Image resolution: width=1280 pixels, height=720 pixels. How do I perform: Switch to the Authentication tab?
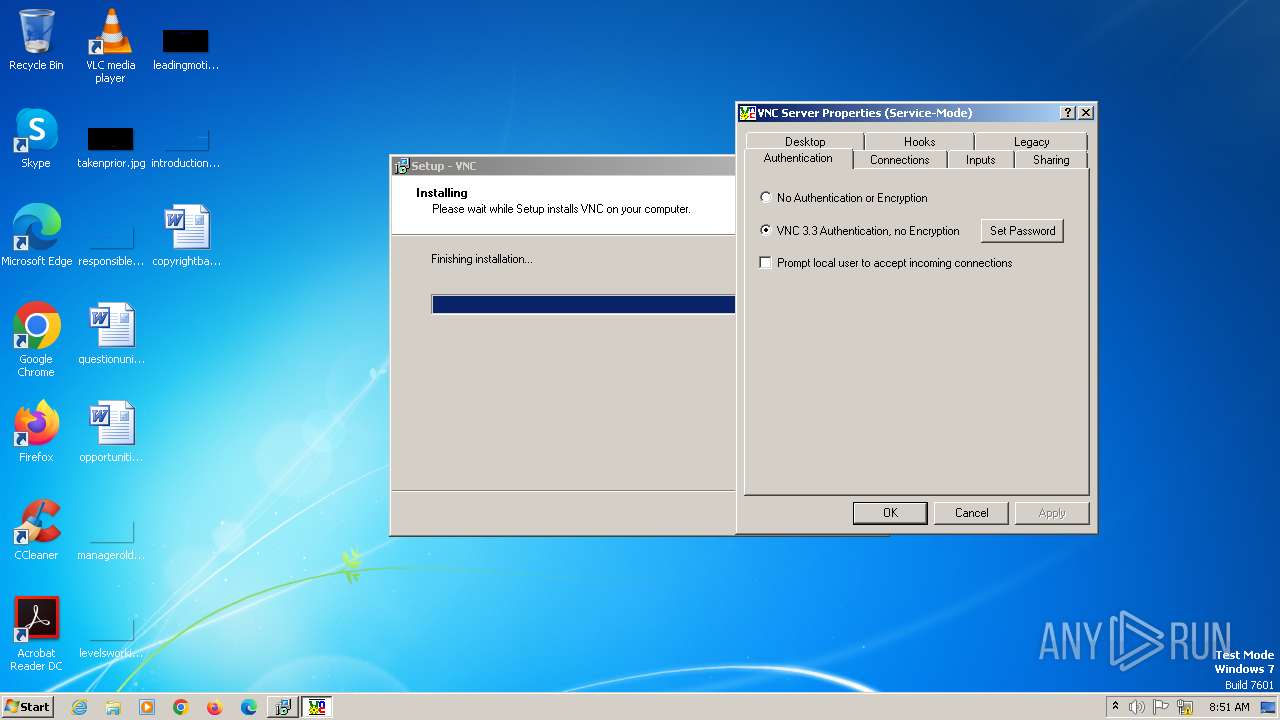[798, 158]
